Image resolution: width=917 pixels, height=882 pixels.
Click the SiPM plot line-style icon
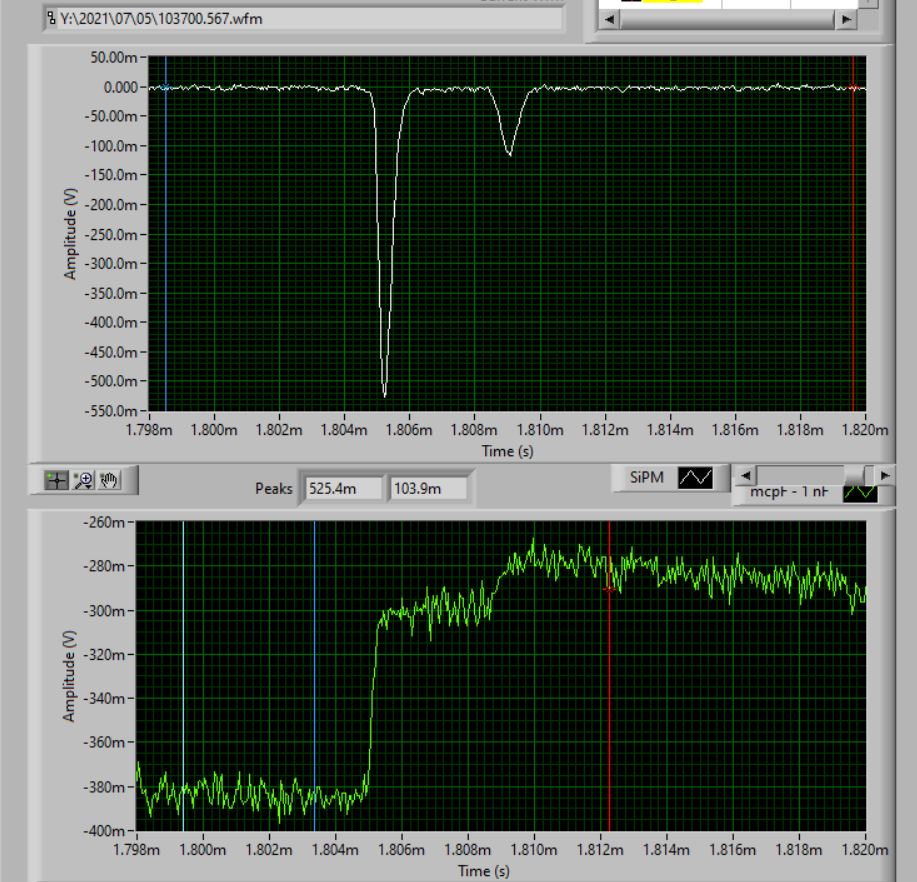click(695, 478)
